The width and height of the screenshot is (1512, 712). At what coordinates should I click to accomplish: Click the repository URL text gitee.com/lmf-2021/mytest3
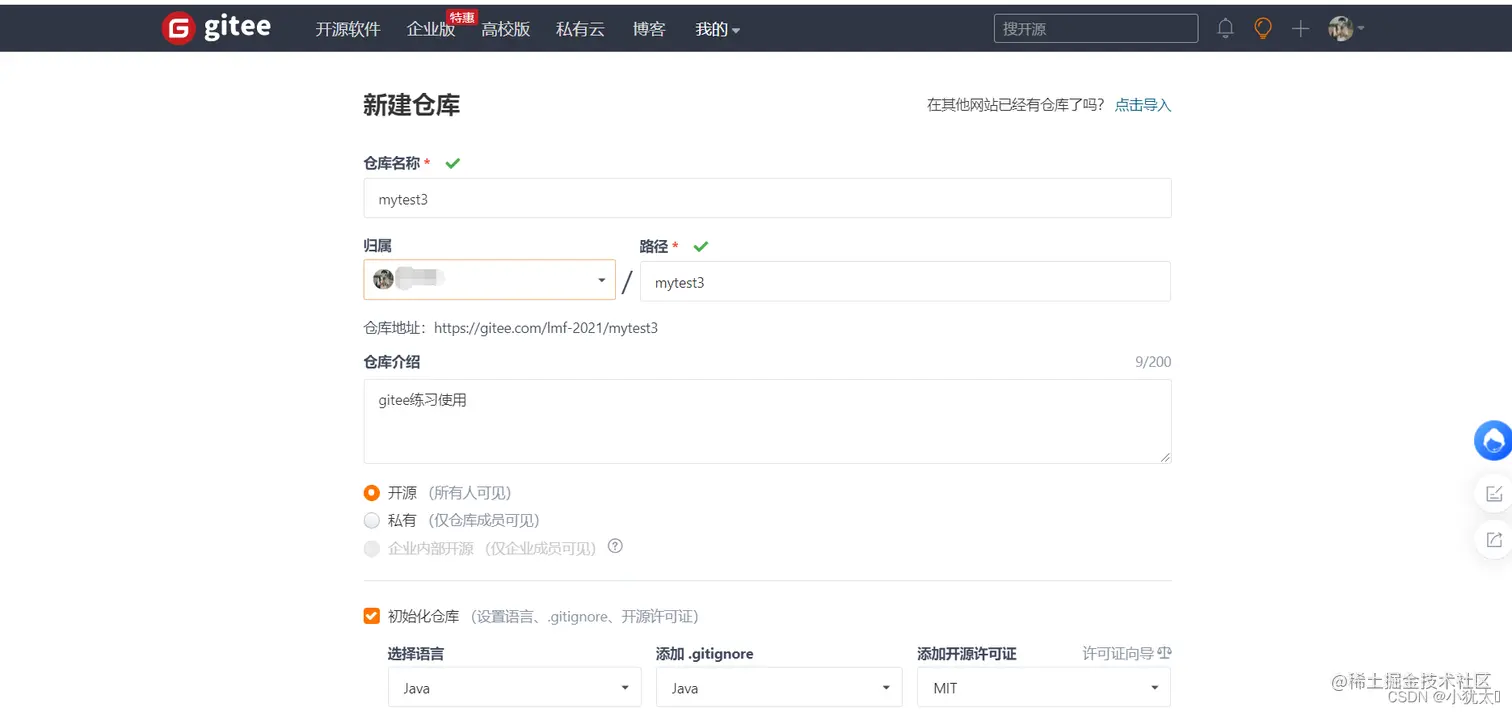tap(546, 328)
